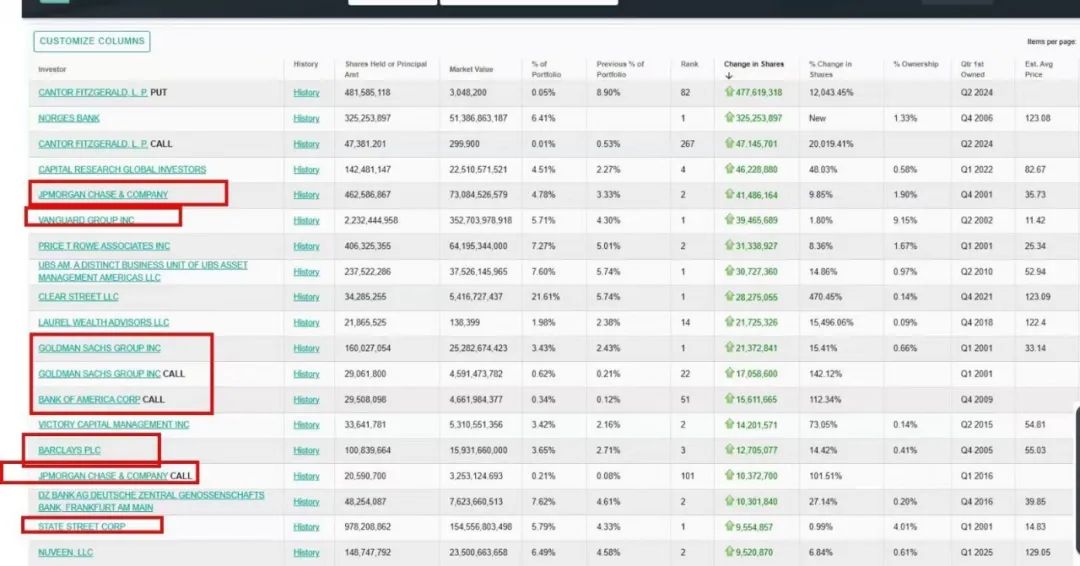The width and height of the screenshot is (1080, 566).
Task: Click green up arrow in Victory Capital row
Action: (730, 425)
